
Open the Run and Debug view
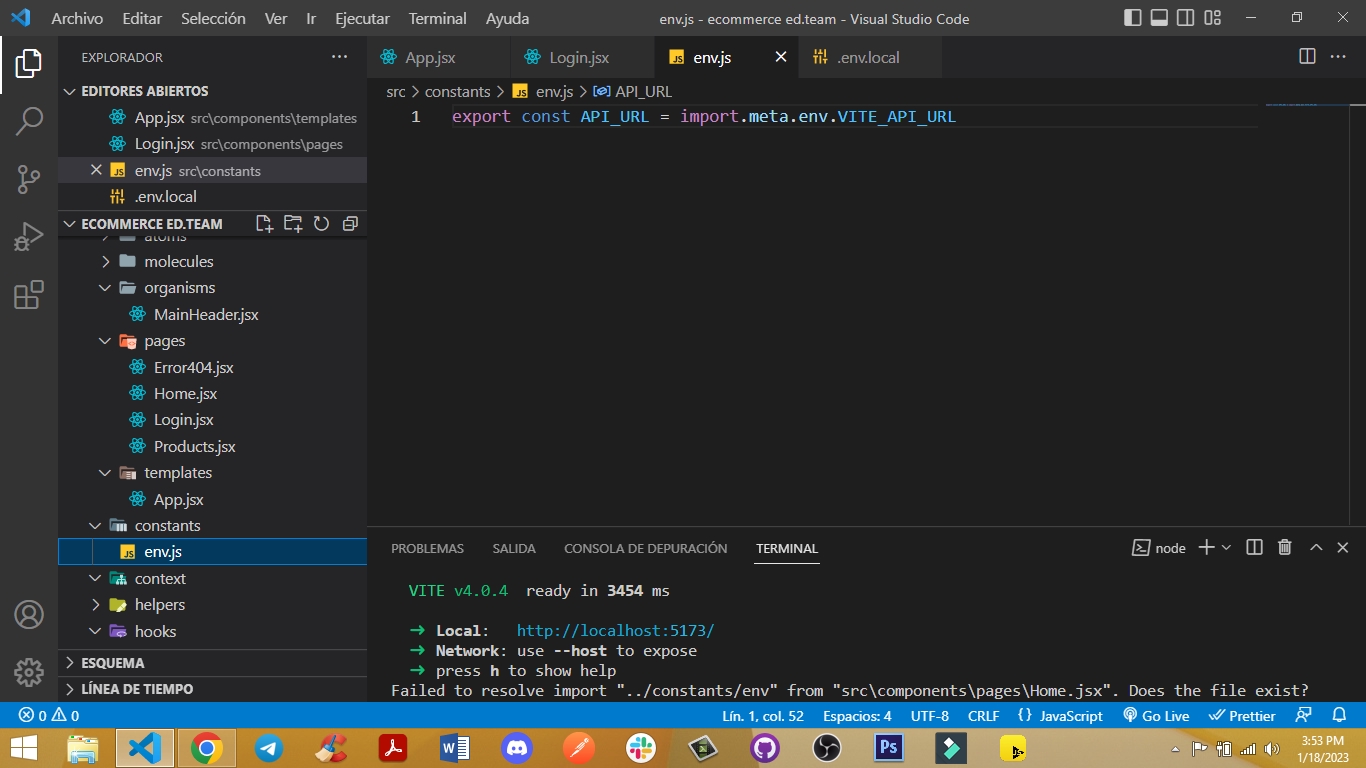pyautogui.click(x=29, y=237)
